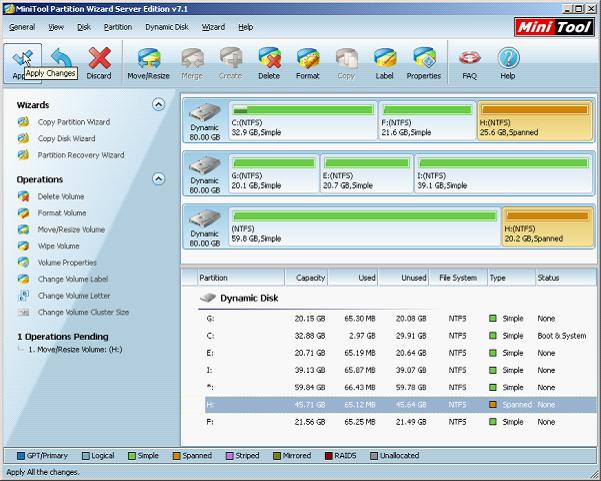The image size is (601, 481).
Task: Select the I: 39.1 GB volume block
Action: (x=503, y=174)
